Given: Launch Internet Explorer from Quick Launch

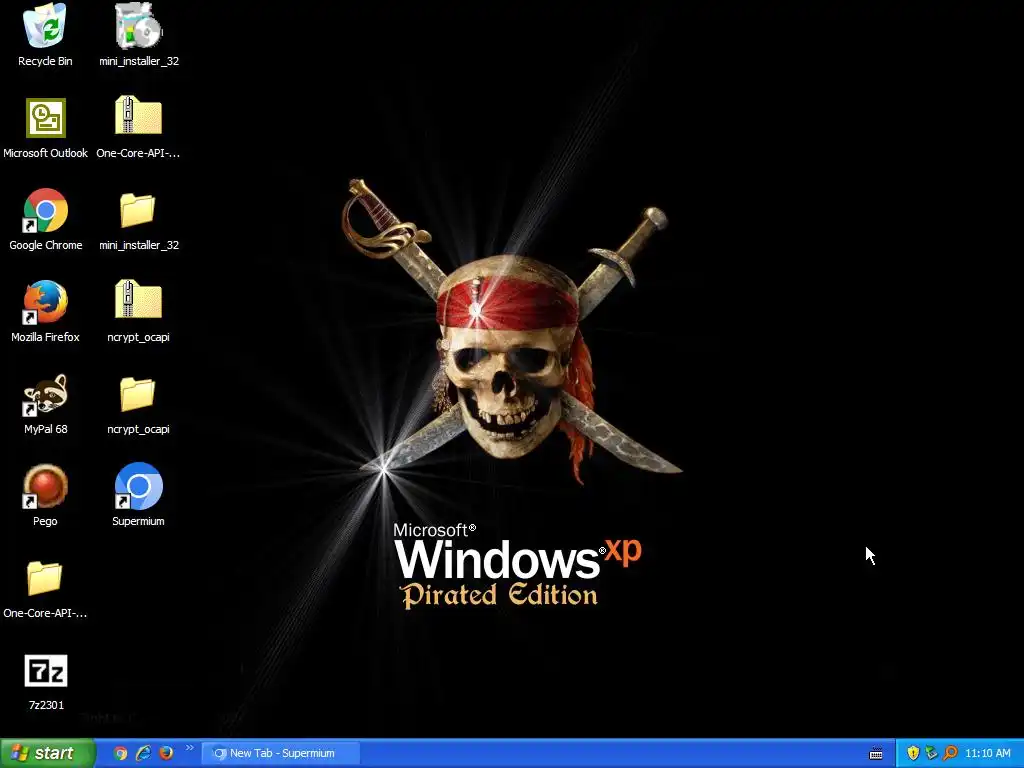Looking at the screenshot, I should pyautogui.click(x=143, y=753).
